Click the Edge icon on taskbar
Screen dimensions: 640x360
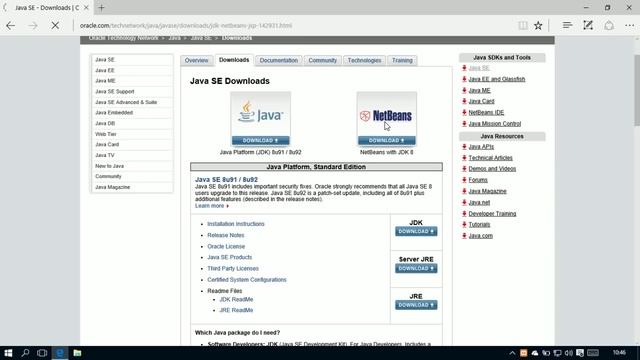[x=60, y=353]
